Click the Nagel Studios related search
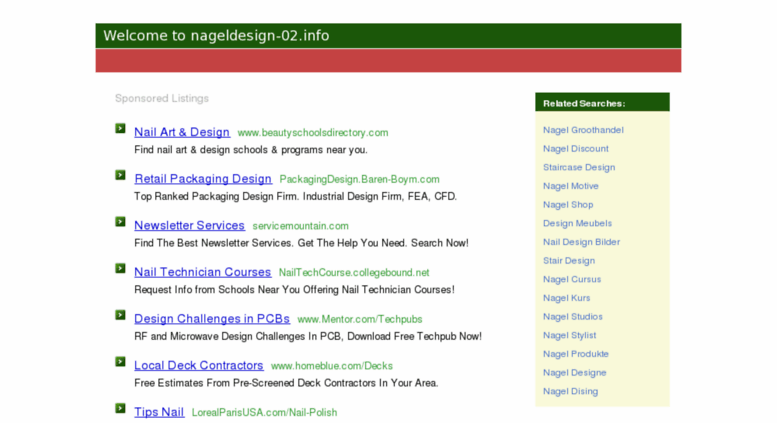This screenshot has width=777, height=423. (x=572, y=317)
